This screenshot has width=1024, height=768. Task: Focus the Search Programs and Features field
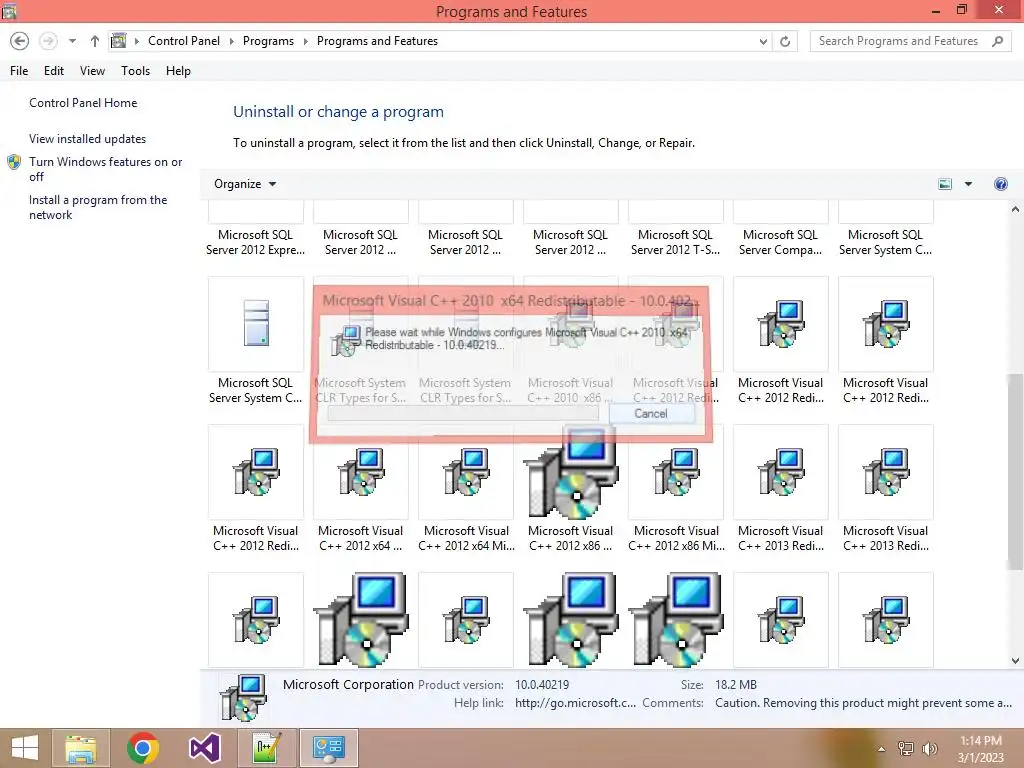point(898,41)
